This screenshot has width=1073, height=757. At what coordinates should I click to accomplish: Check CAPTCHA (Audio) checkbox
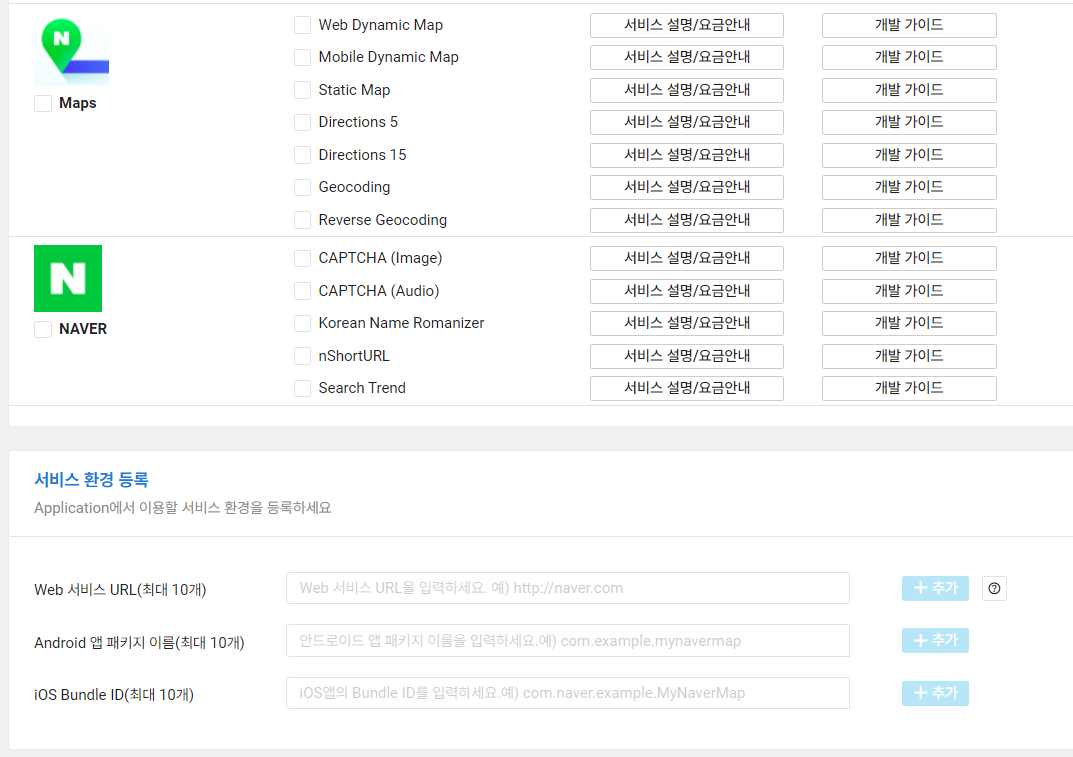tap(302, 292)
